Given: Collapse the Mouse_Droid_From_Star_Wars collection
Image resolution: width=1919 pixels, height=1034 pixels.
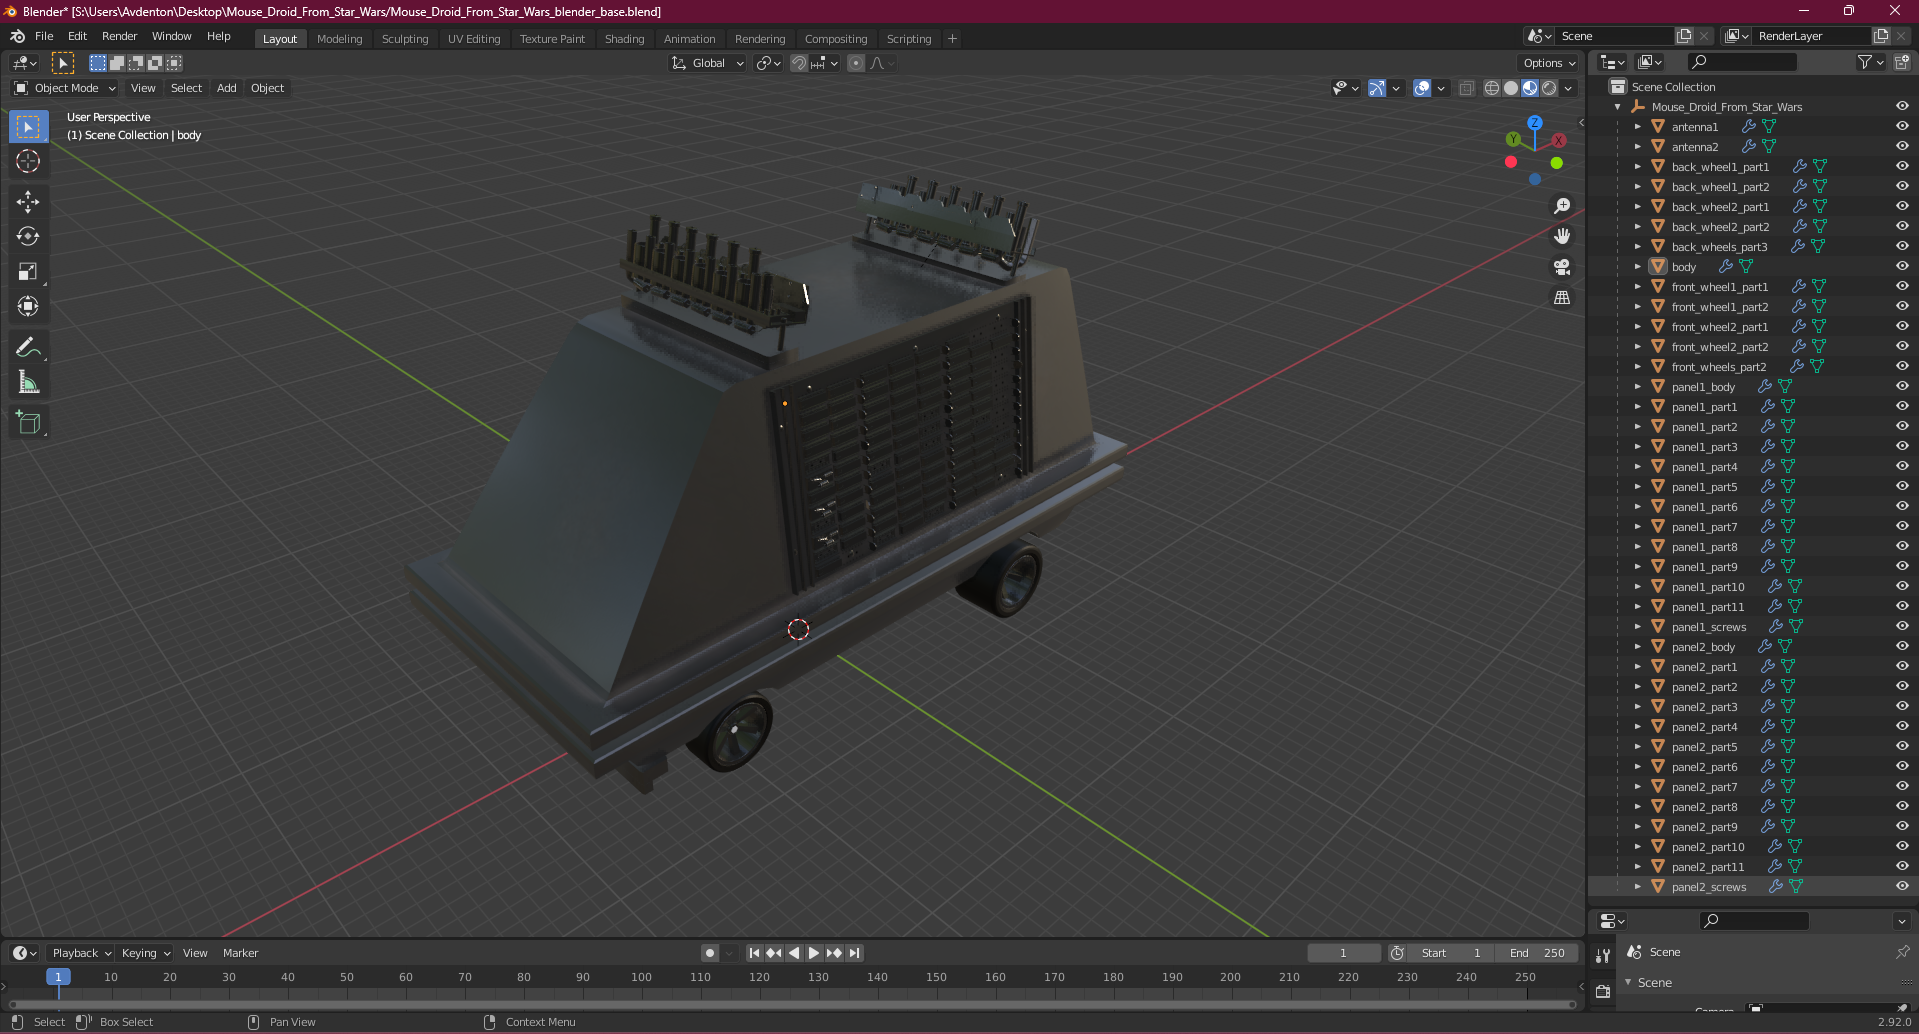Looking at the screenshot, I should pos(1618,107).
